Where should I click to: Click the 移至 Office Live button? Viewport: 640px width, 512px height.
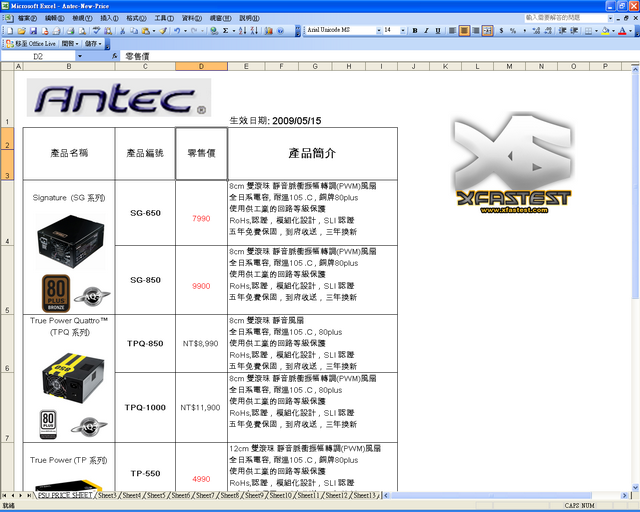tap(31, 44)
